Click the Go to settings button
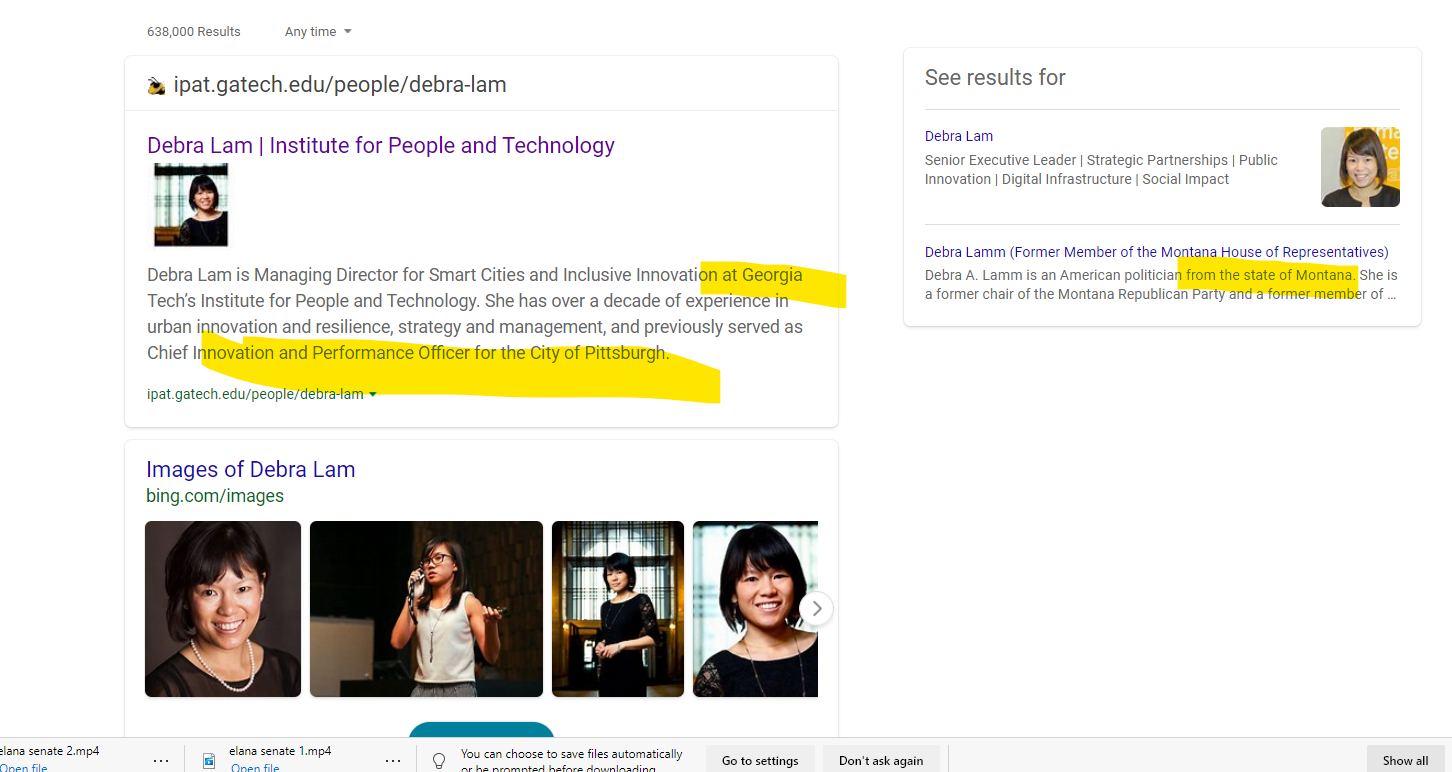The width and height of the screenshot is (1452, 772). pyautogui.click(x=760, y=760)
